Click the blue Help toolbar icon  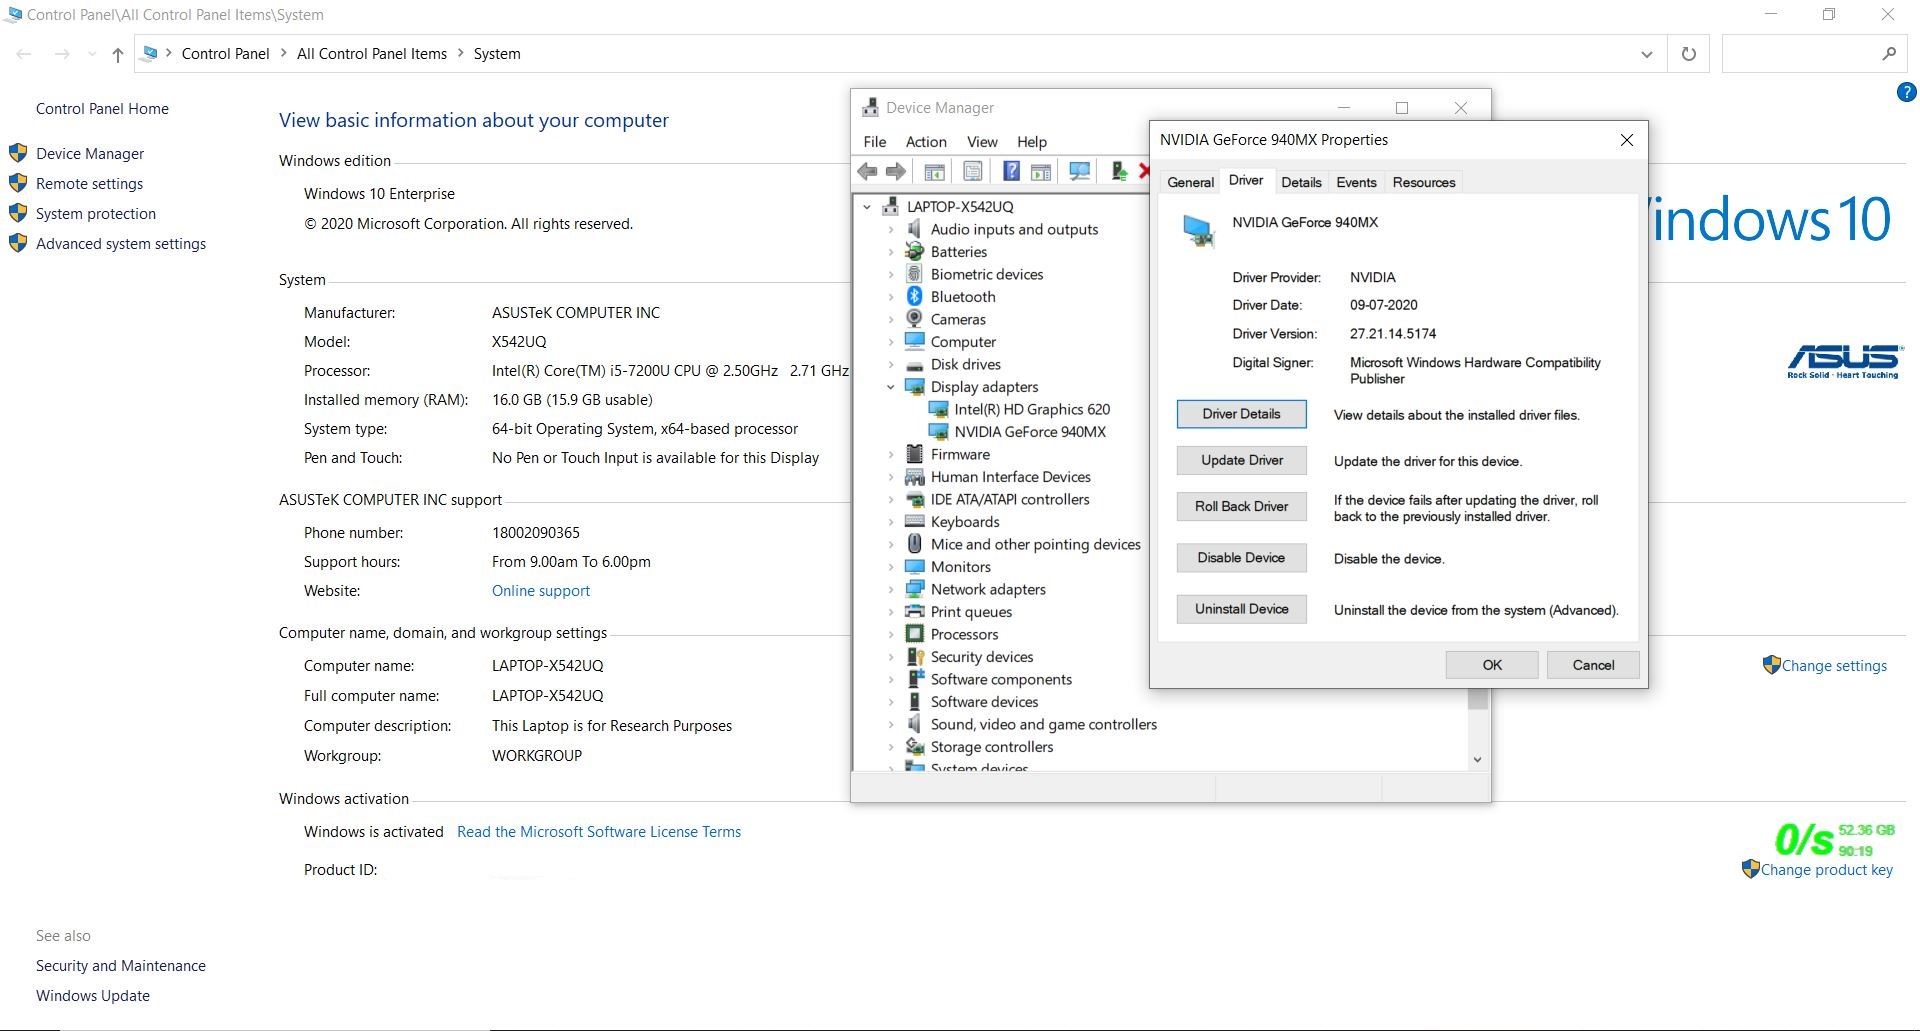[x=1011, y=171]
